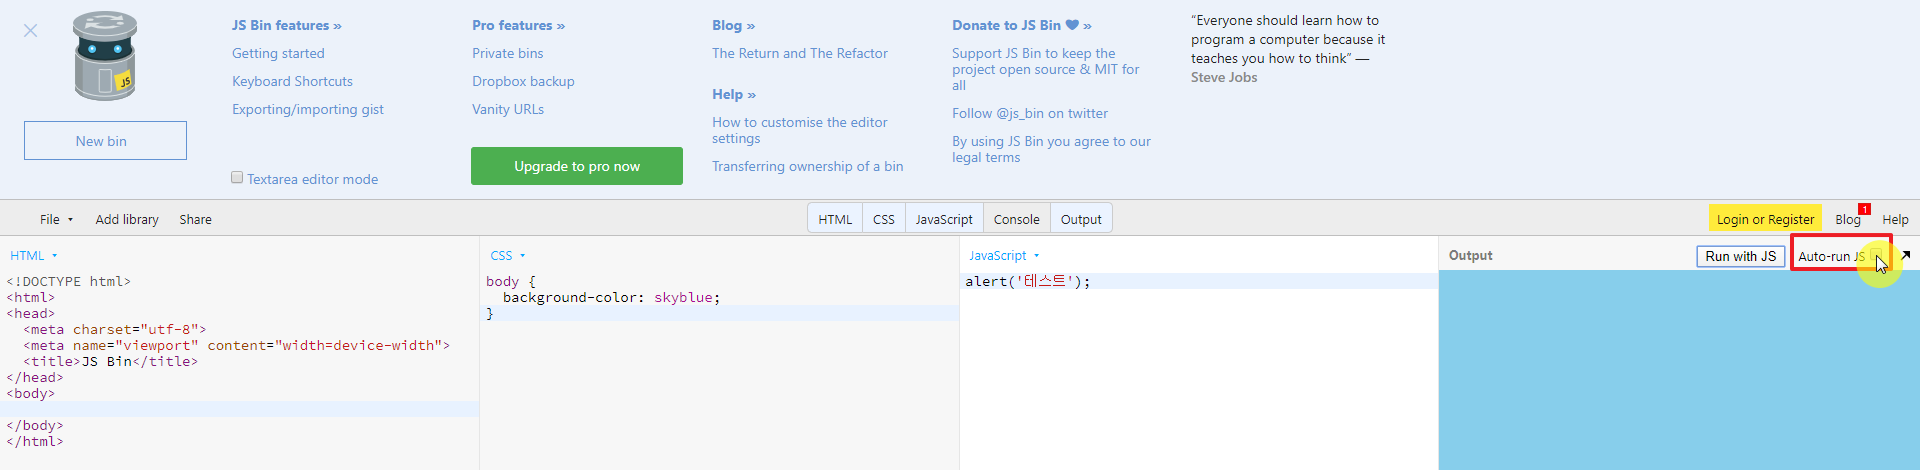Screen dimensions: 1920x470
Task: Toggle the CSS panel tab
Action: [x=884, y=219]
